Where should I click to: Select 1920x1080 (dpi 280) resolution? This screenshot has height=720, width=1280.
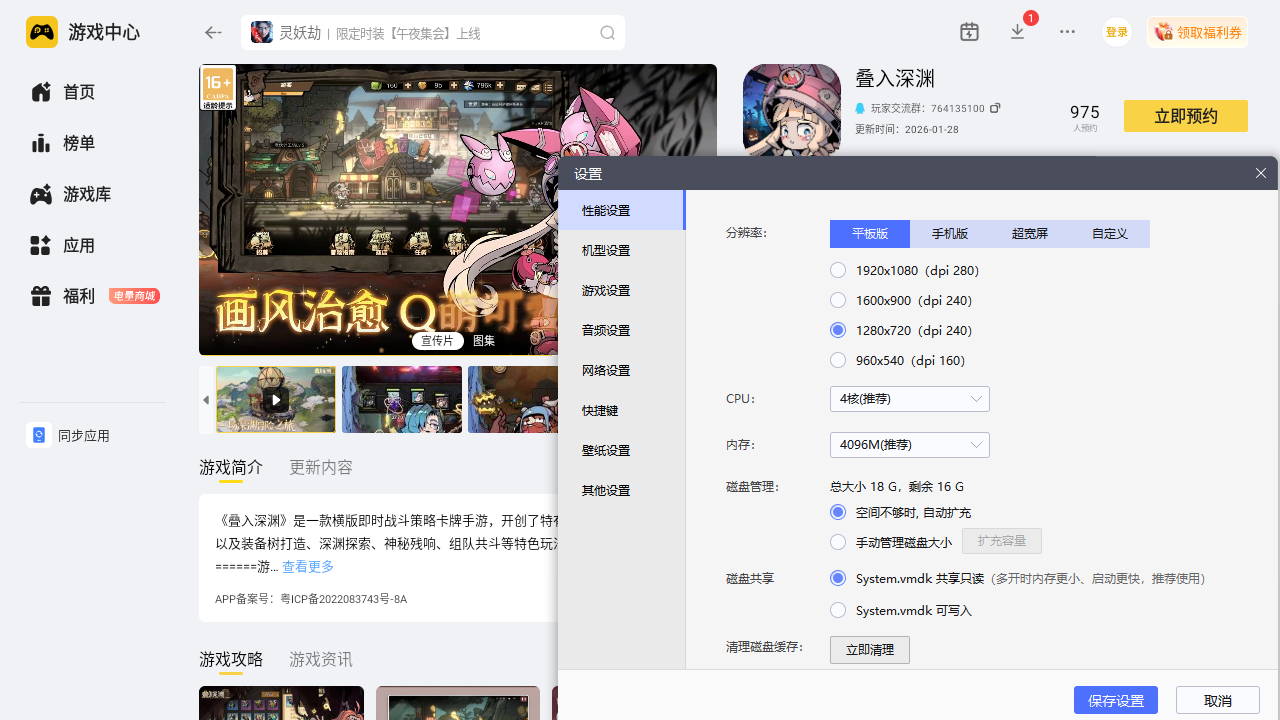point(838,270)
